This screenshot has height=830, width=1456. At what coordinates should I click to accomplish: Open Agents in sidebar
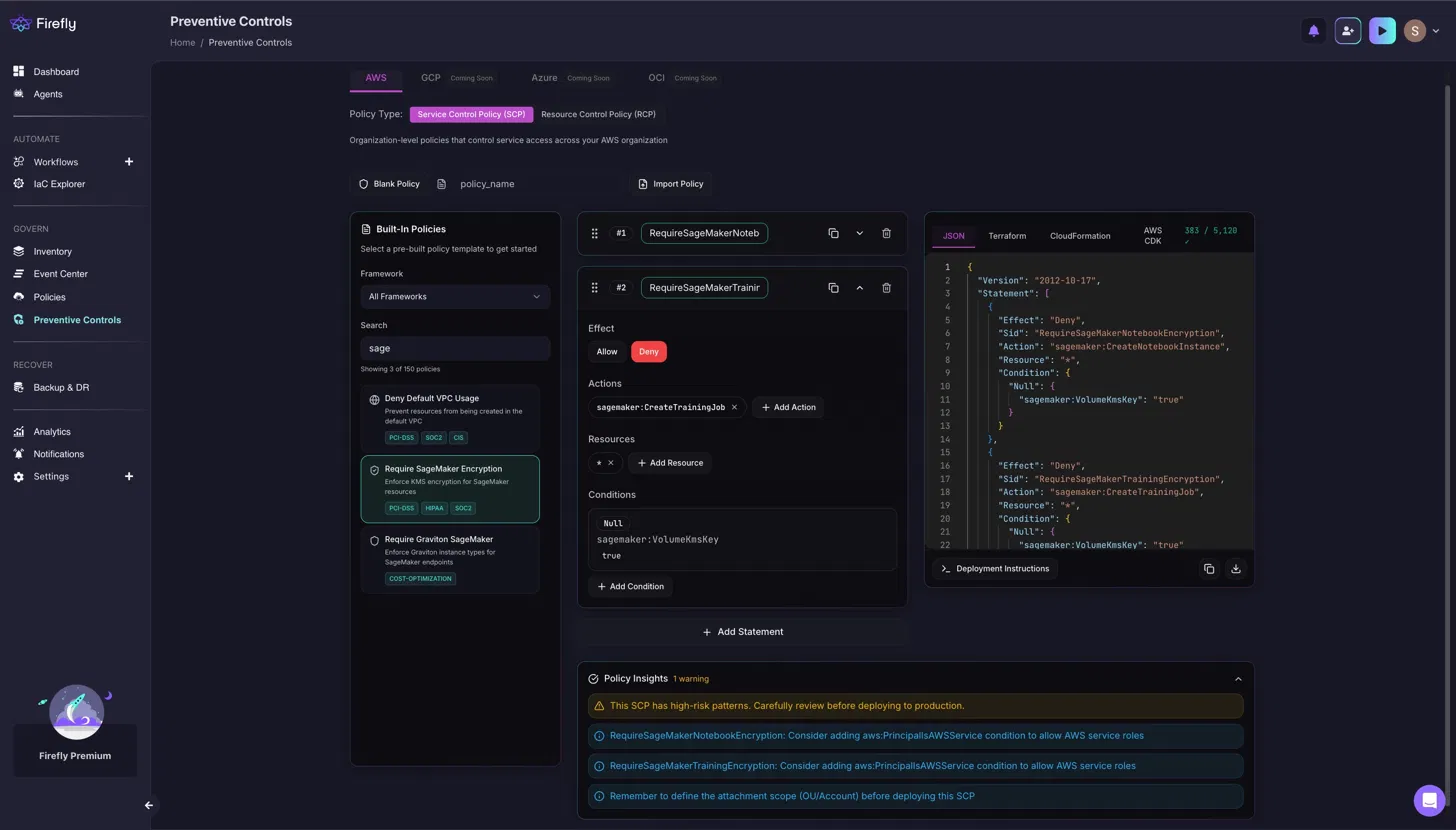coord(48,94)
